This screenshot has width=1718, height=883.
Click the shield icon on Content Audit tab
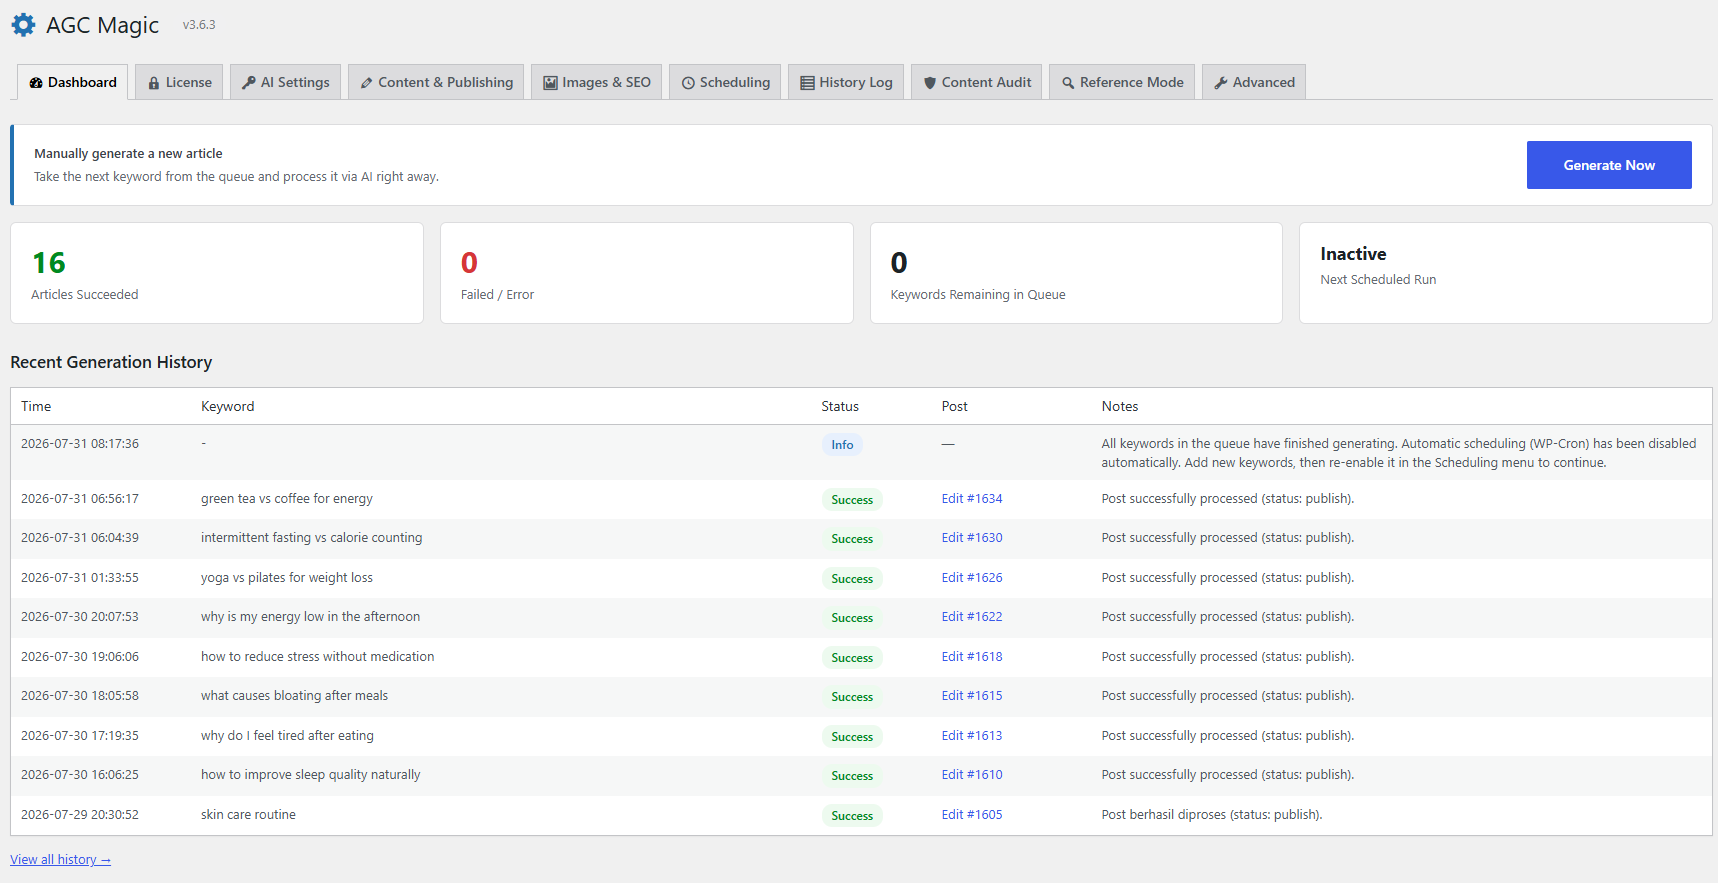[x=930, y=83]
